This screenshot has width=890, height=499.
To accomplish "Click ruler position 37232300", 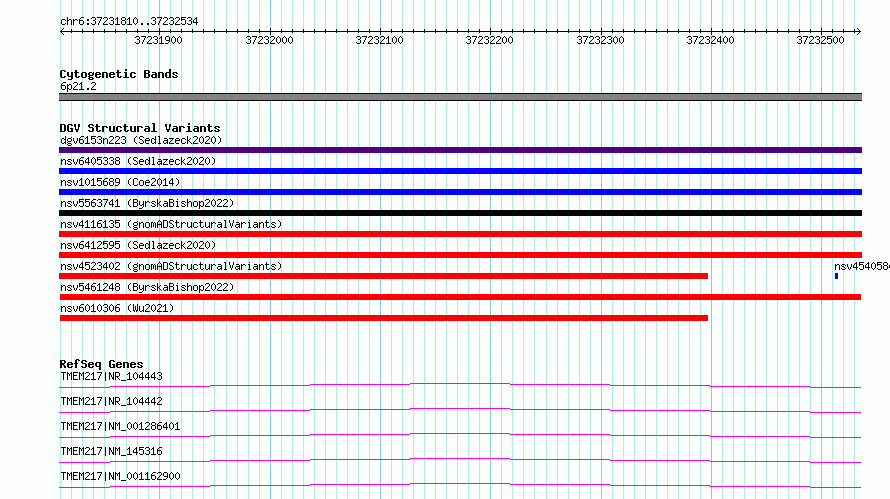I will coord(600,40).
